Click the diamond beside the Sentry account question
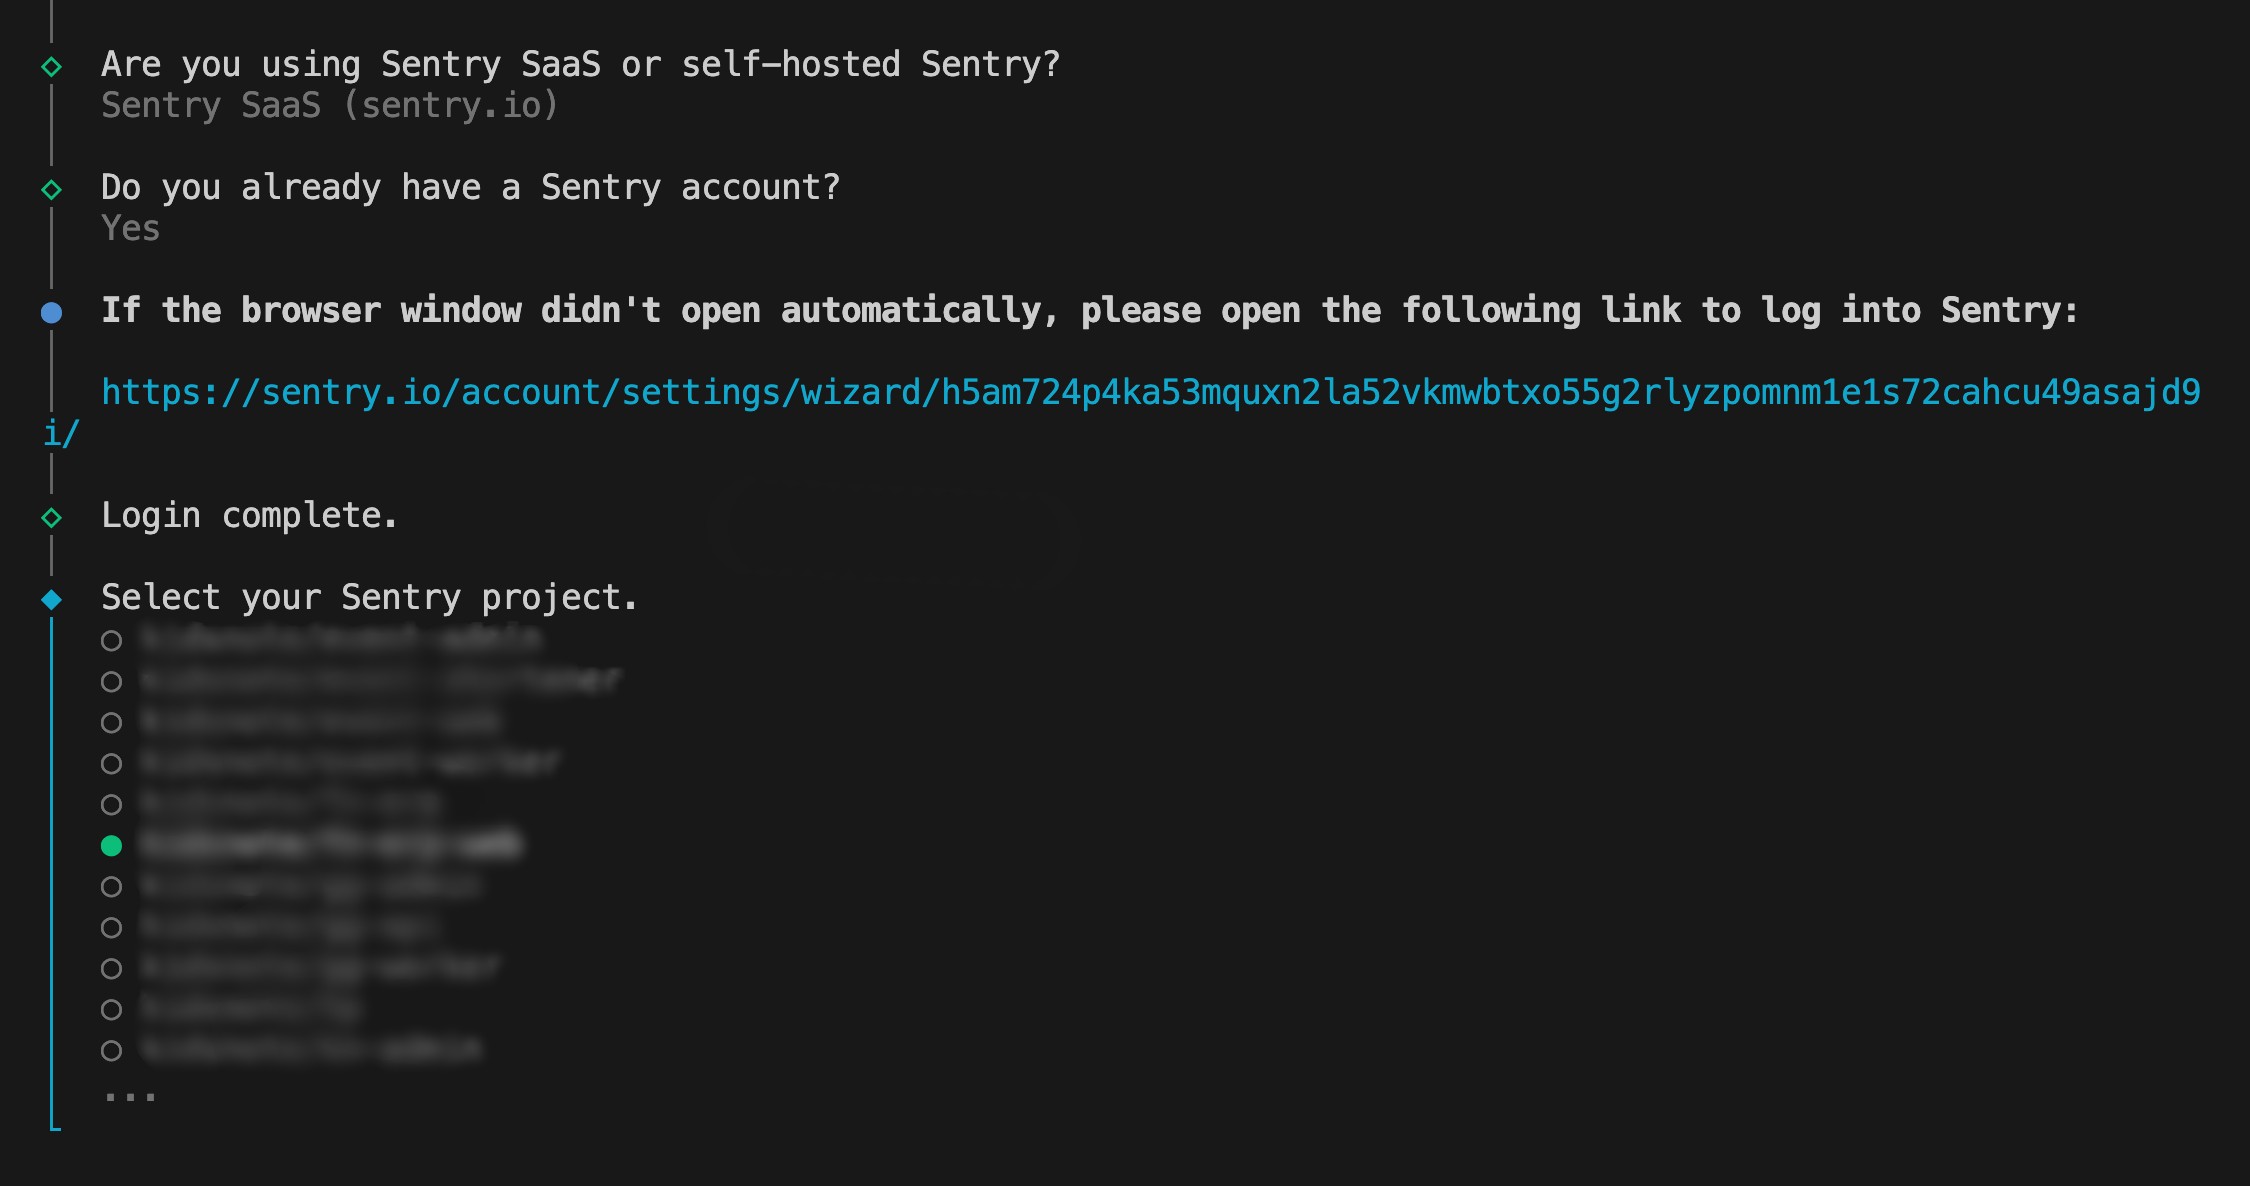 (x=52, y=190)
